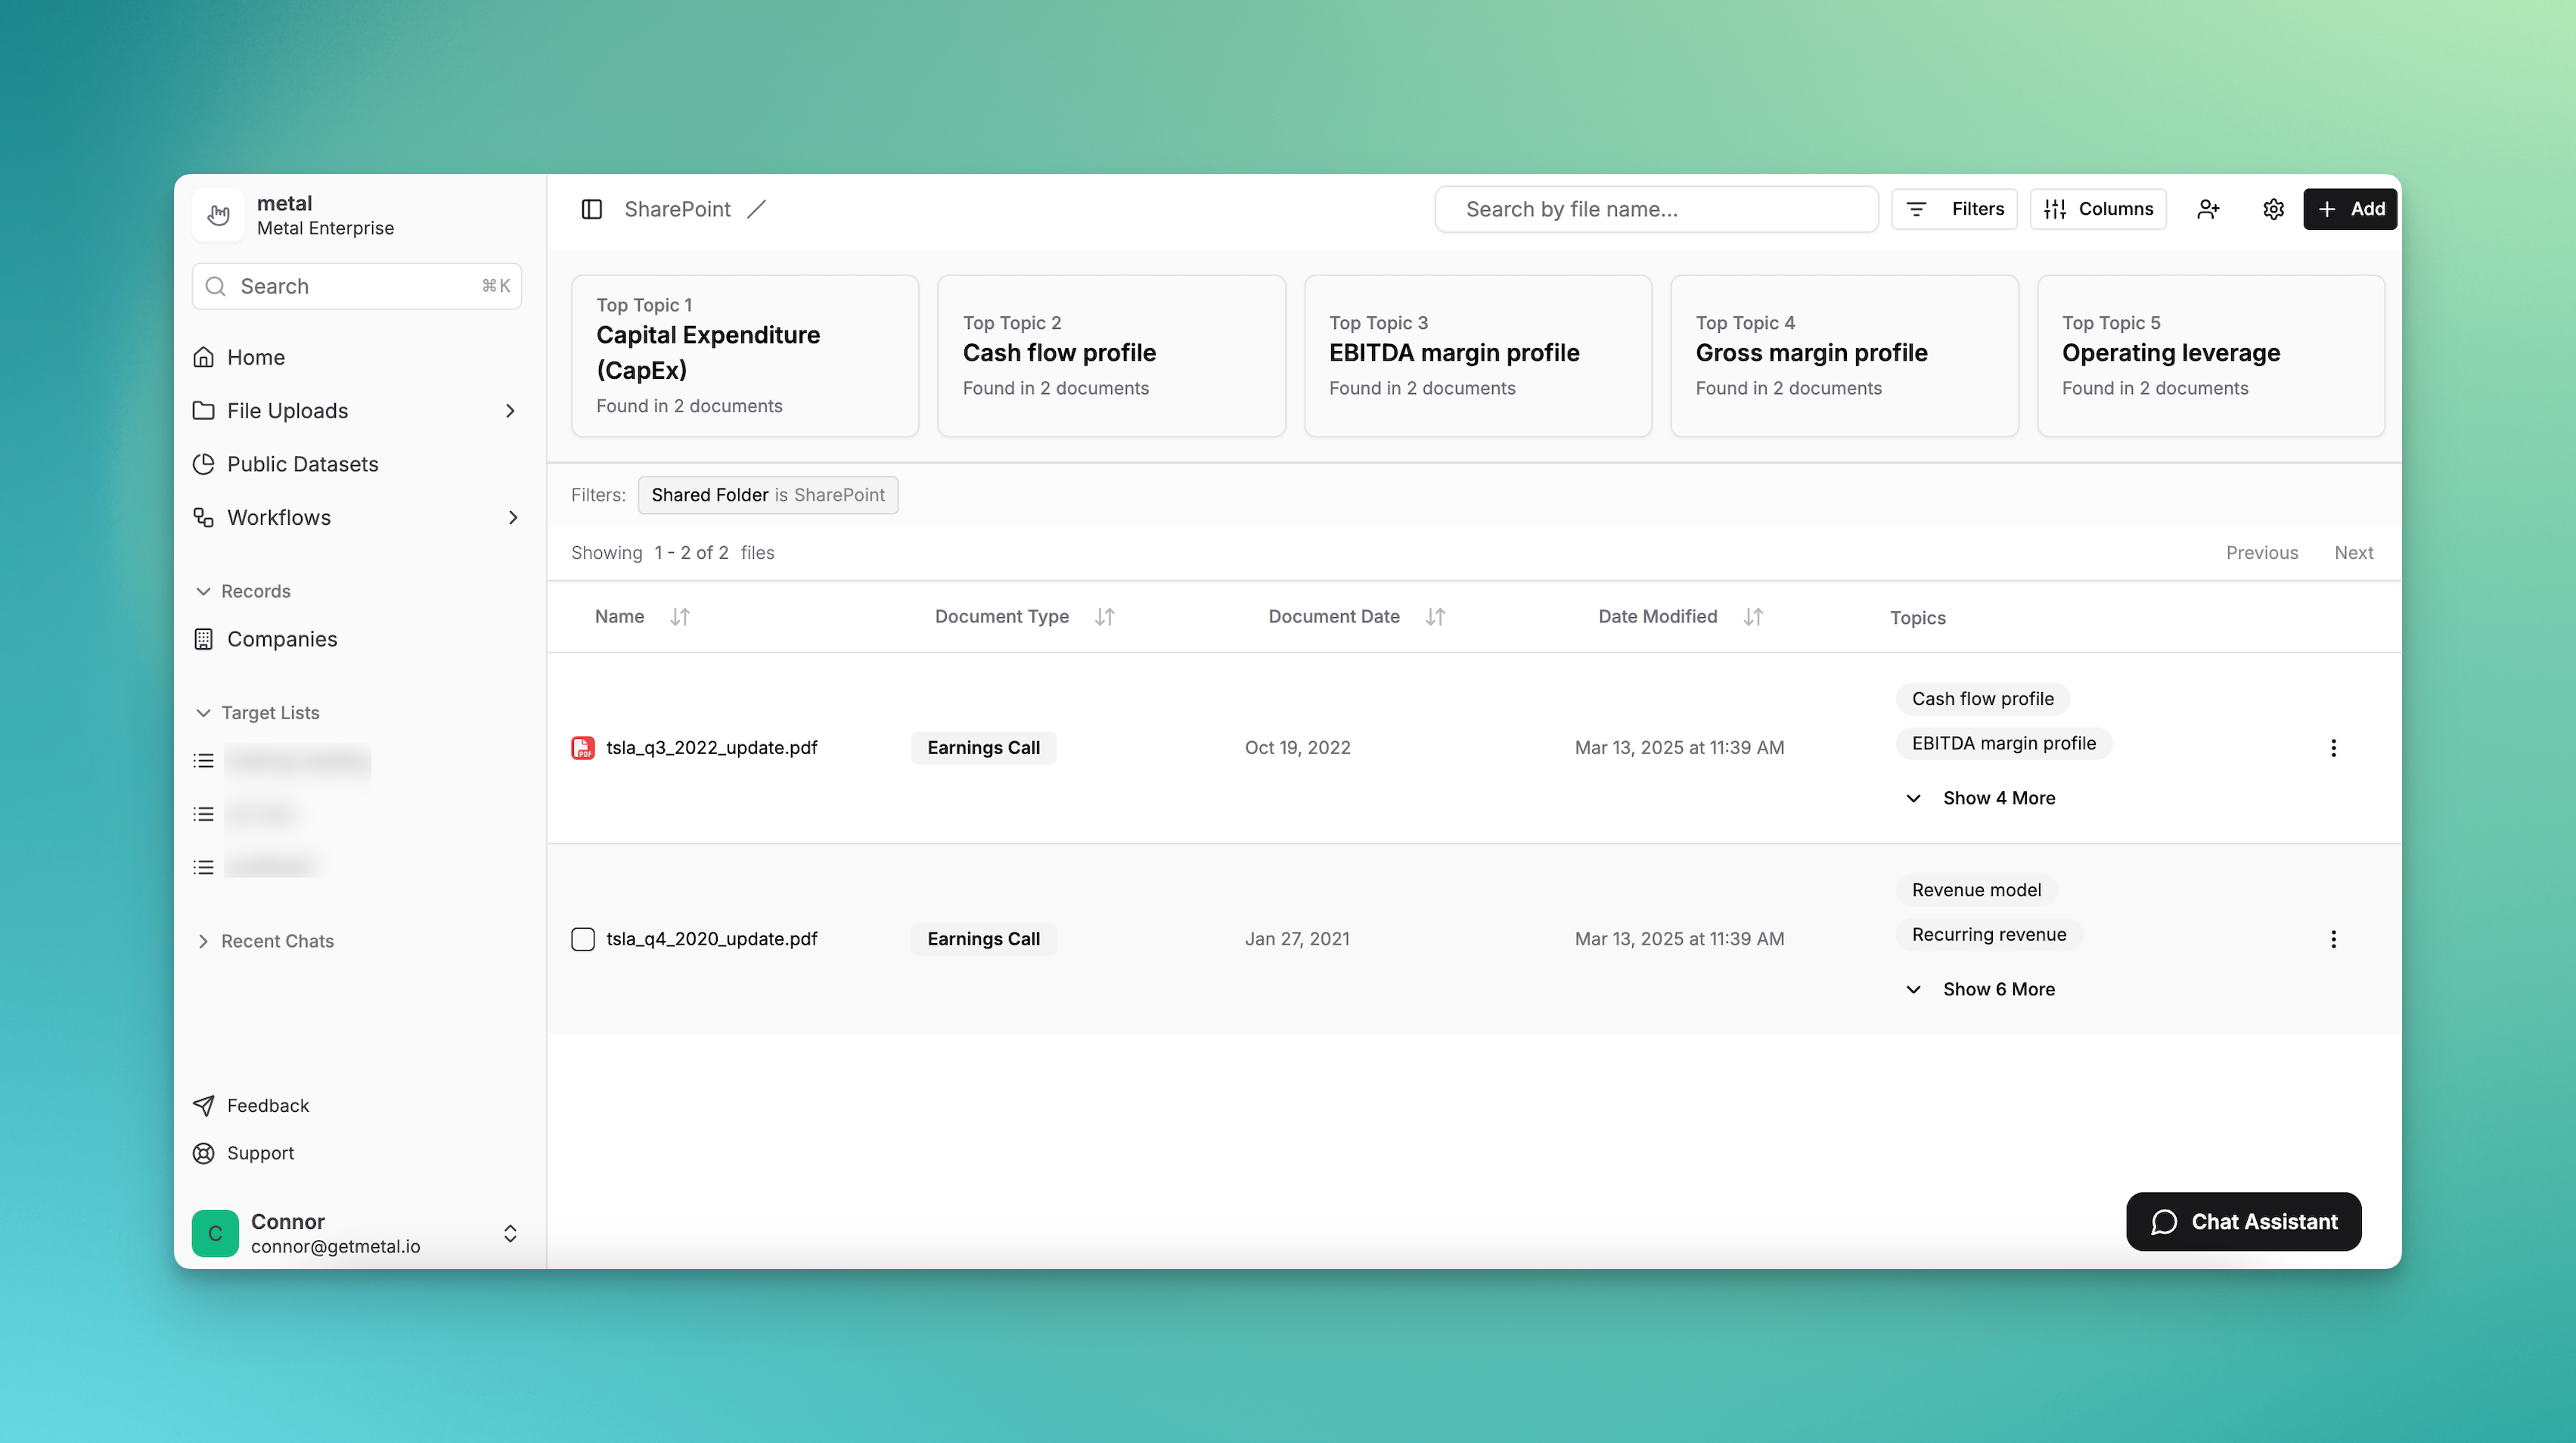Viewport: 2576px width, 1443px height.
Task: Open row menu for tsla_q4_2020_update.pdf
Action: click(x=2333, y=939)
